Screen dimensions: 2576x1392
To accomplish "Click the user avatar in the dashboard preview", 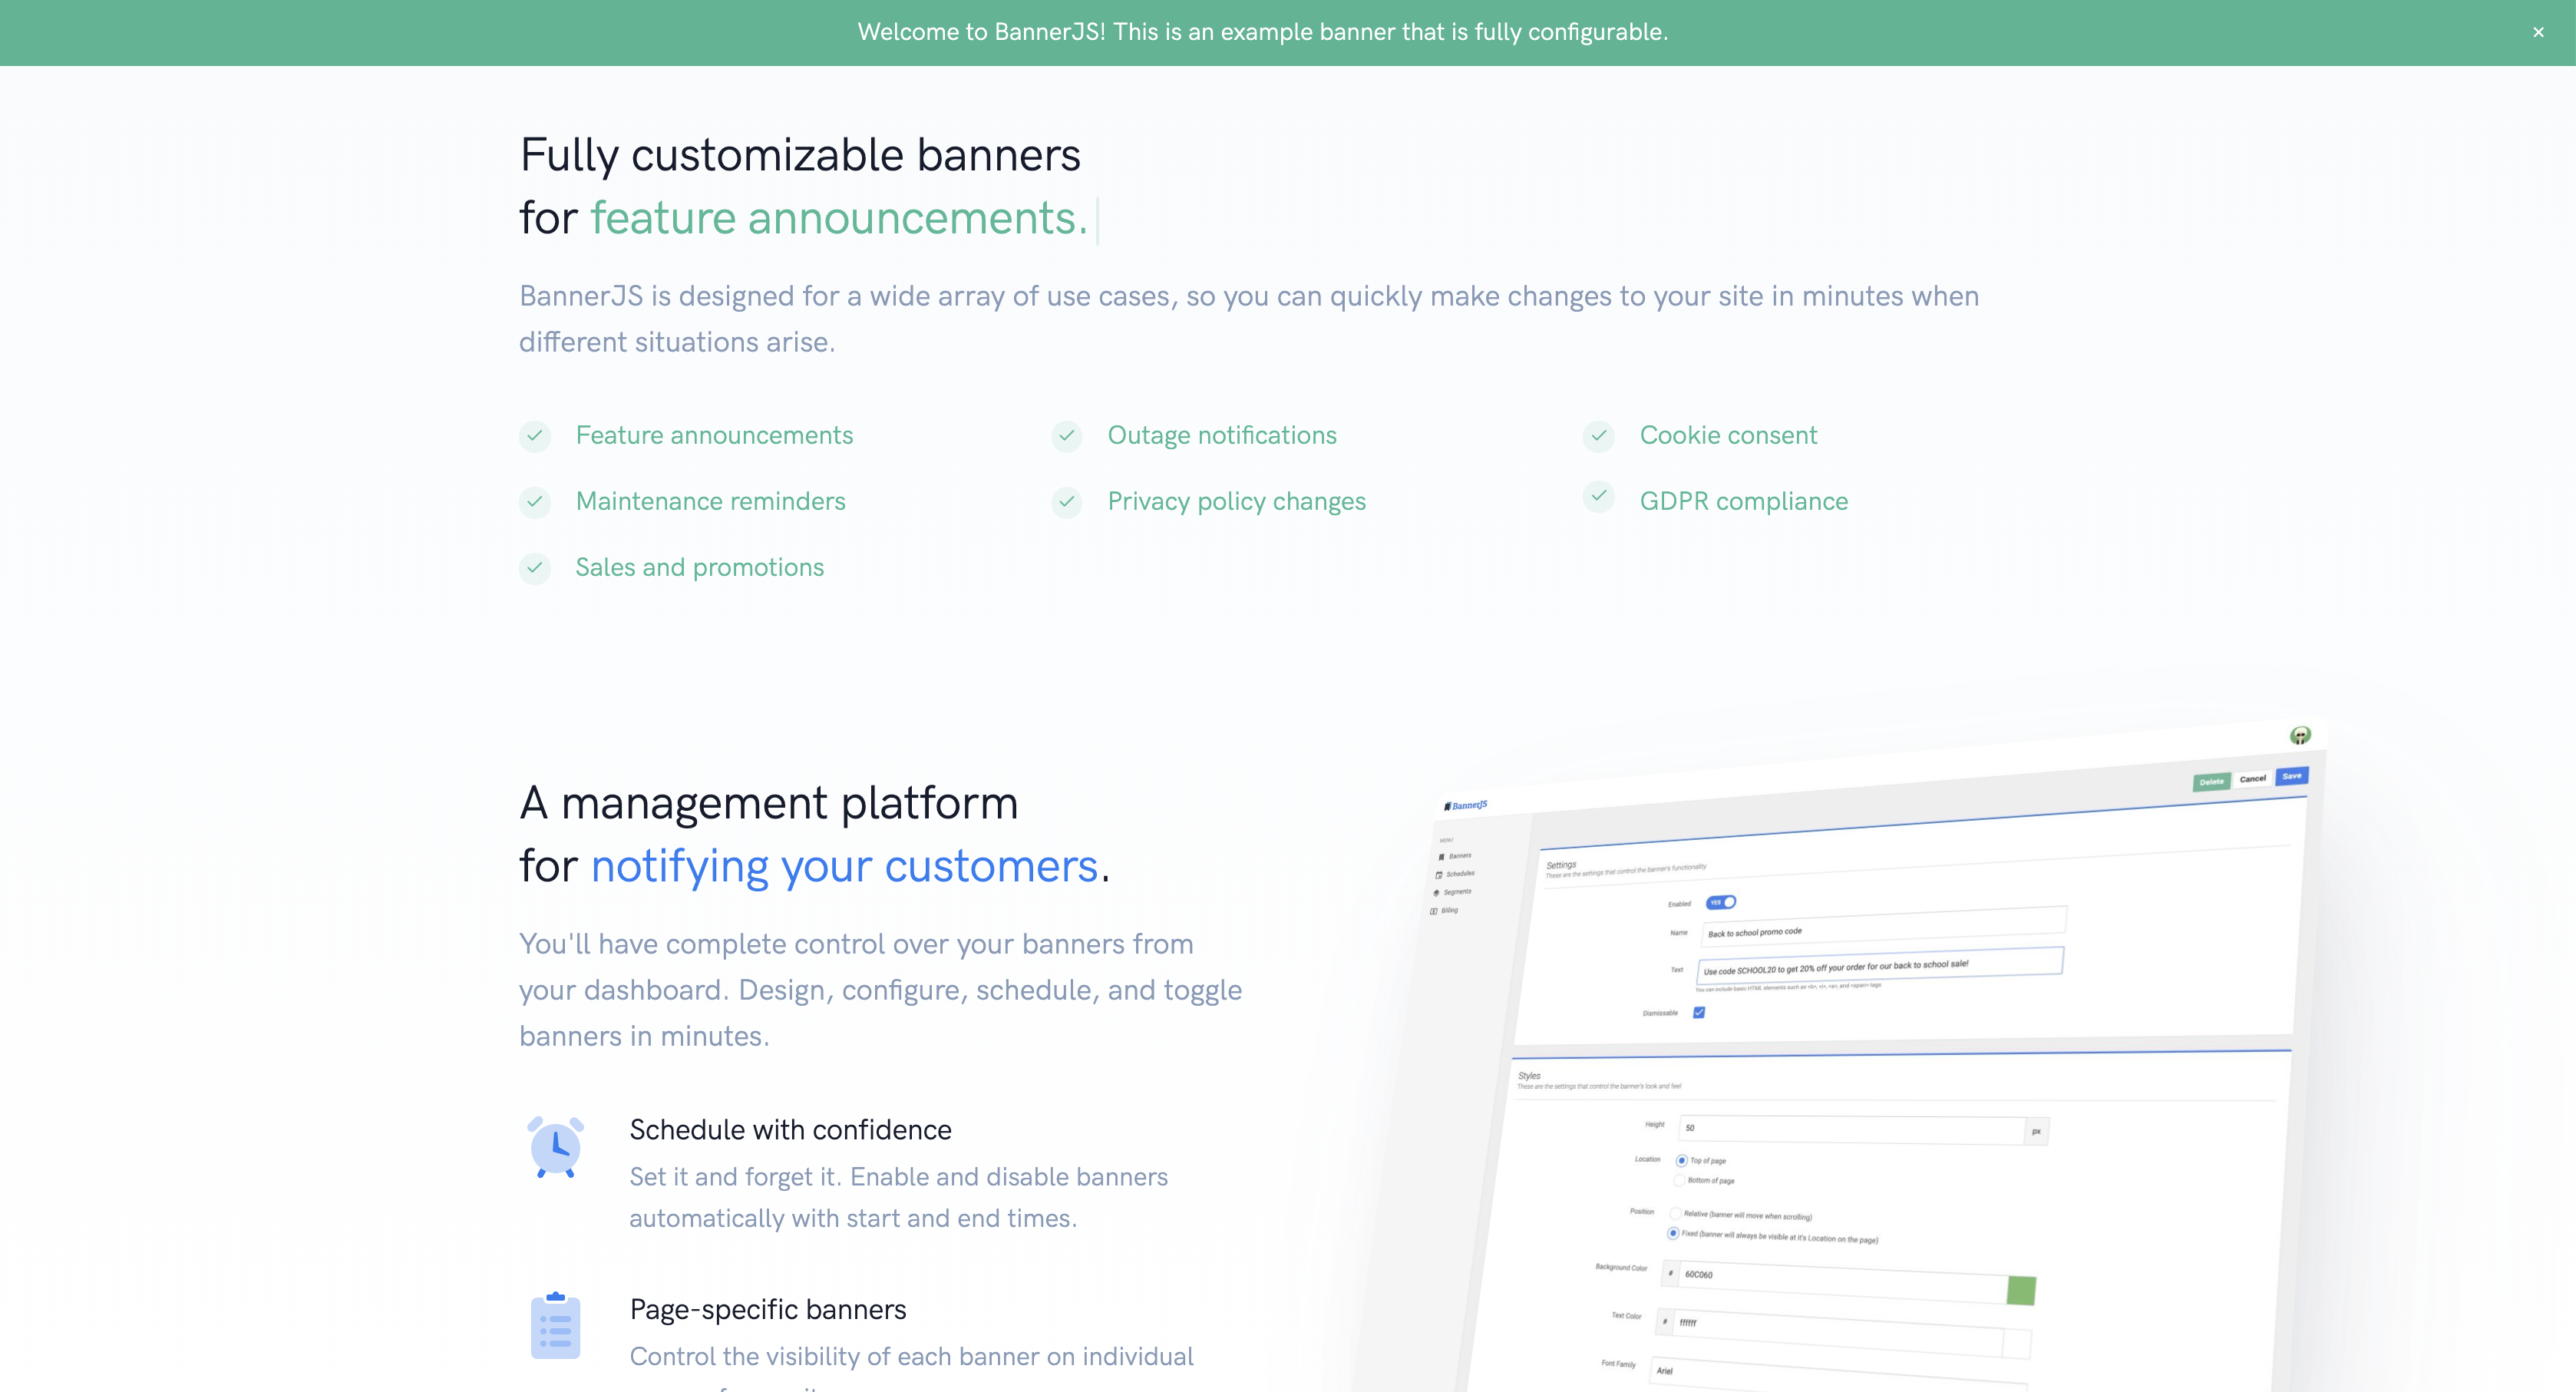I will 2300,736.
